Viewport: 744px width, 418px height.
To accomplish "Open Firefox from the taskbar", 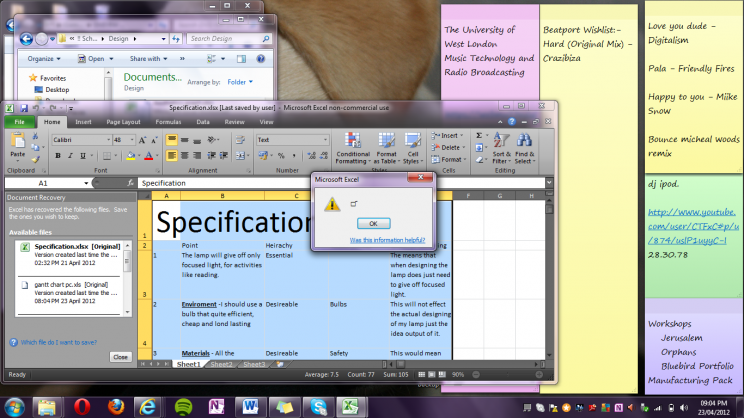I will point(116,407).
